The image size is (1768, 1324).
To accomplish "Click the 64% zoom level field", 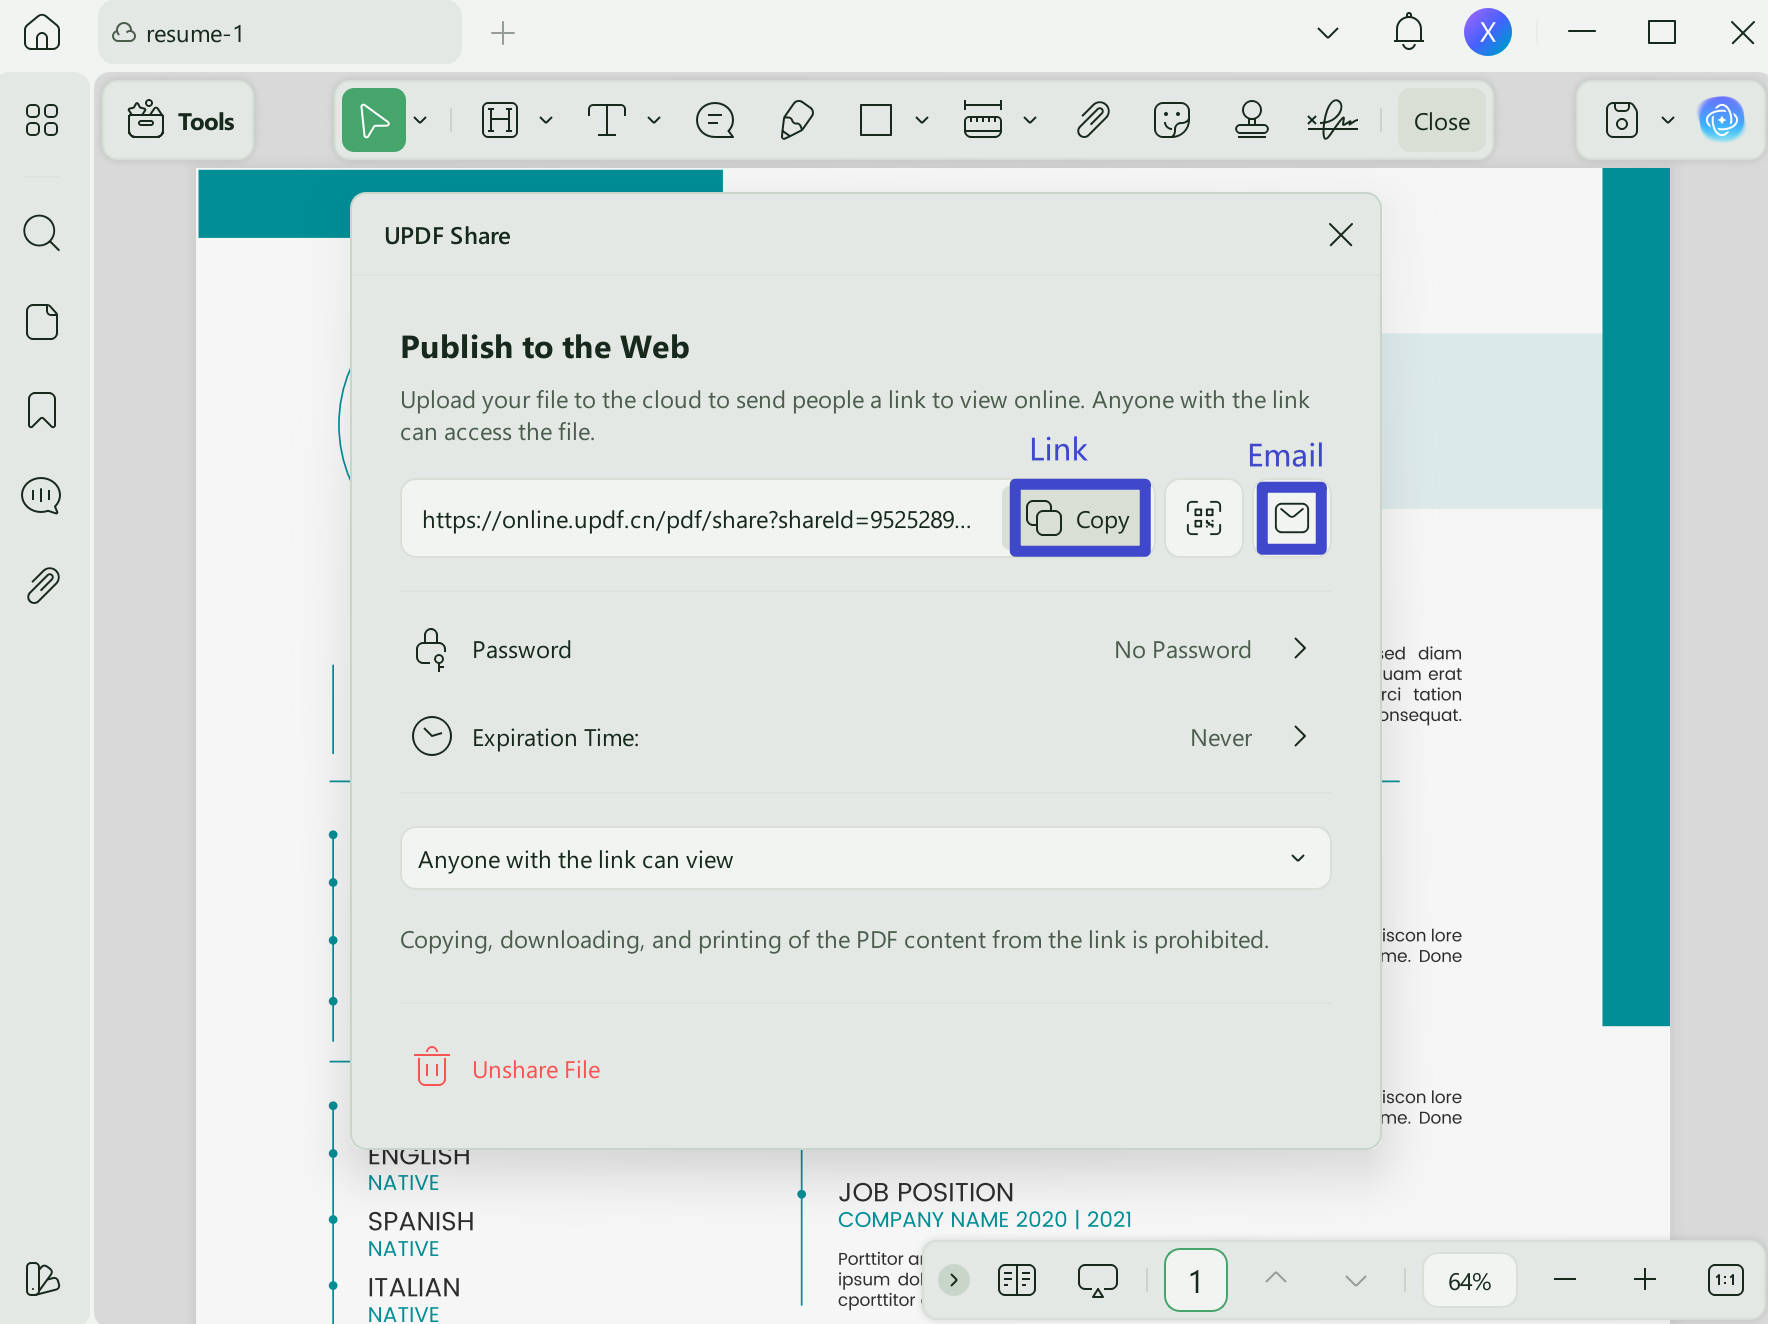I will 1469,1280.
